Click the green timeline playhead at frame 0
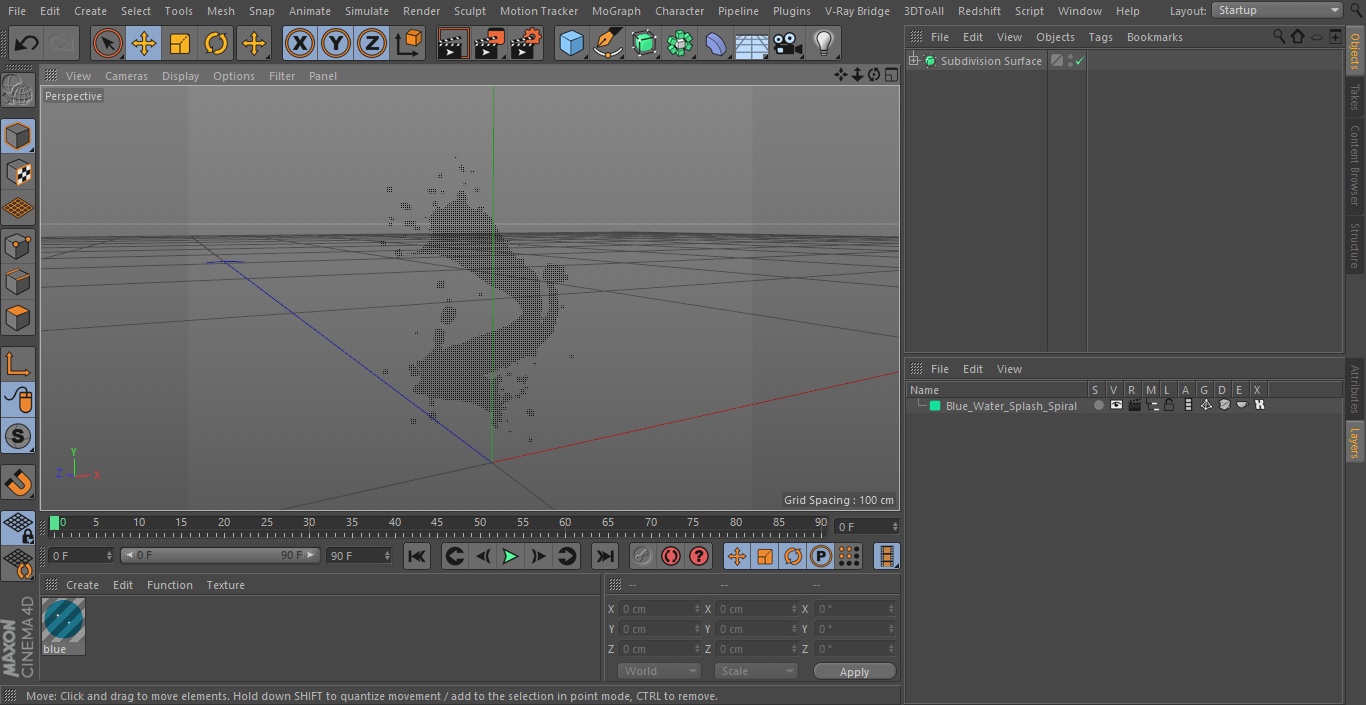Viewport: 1366px width, 705px height. (x=55, y=522)
